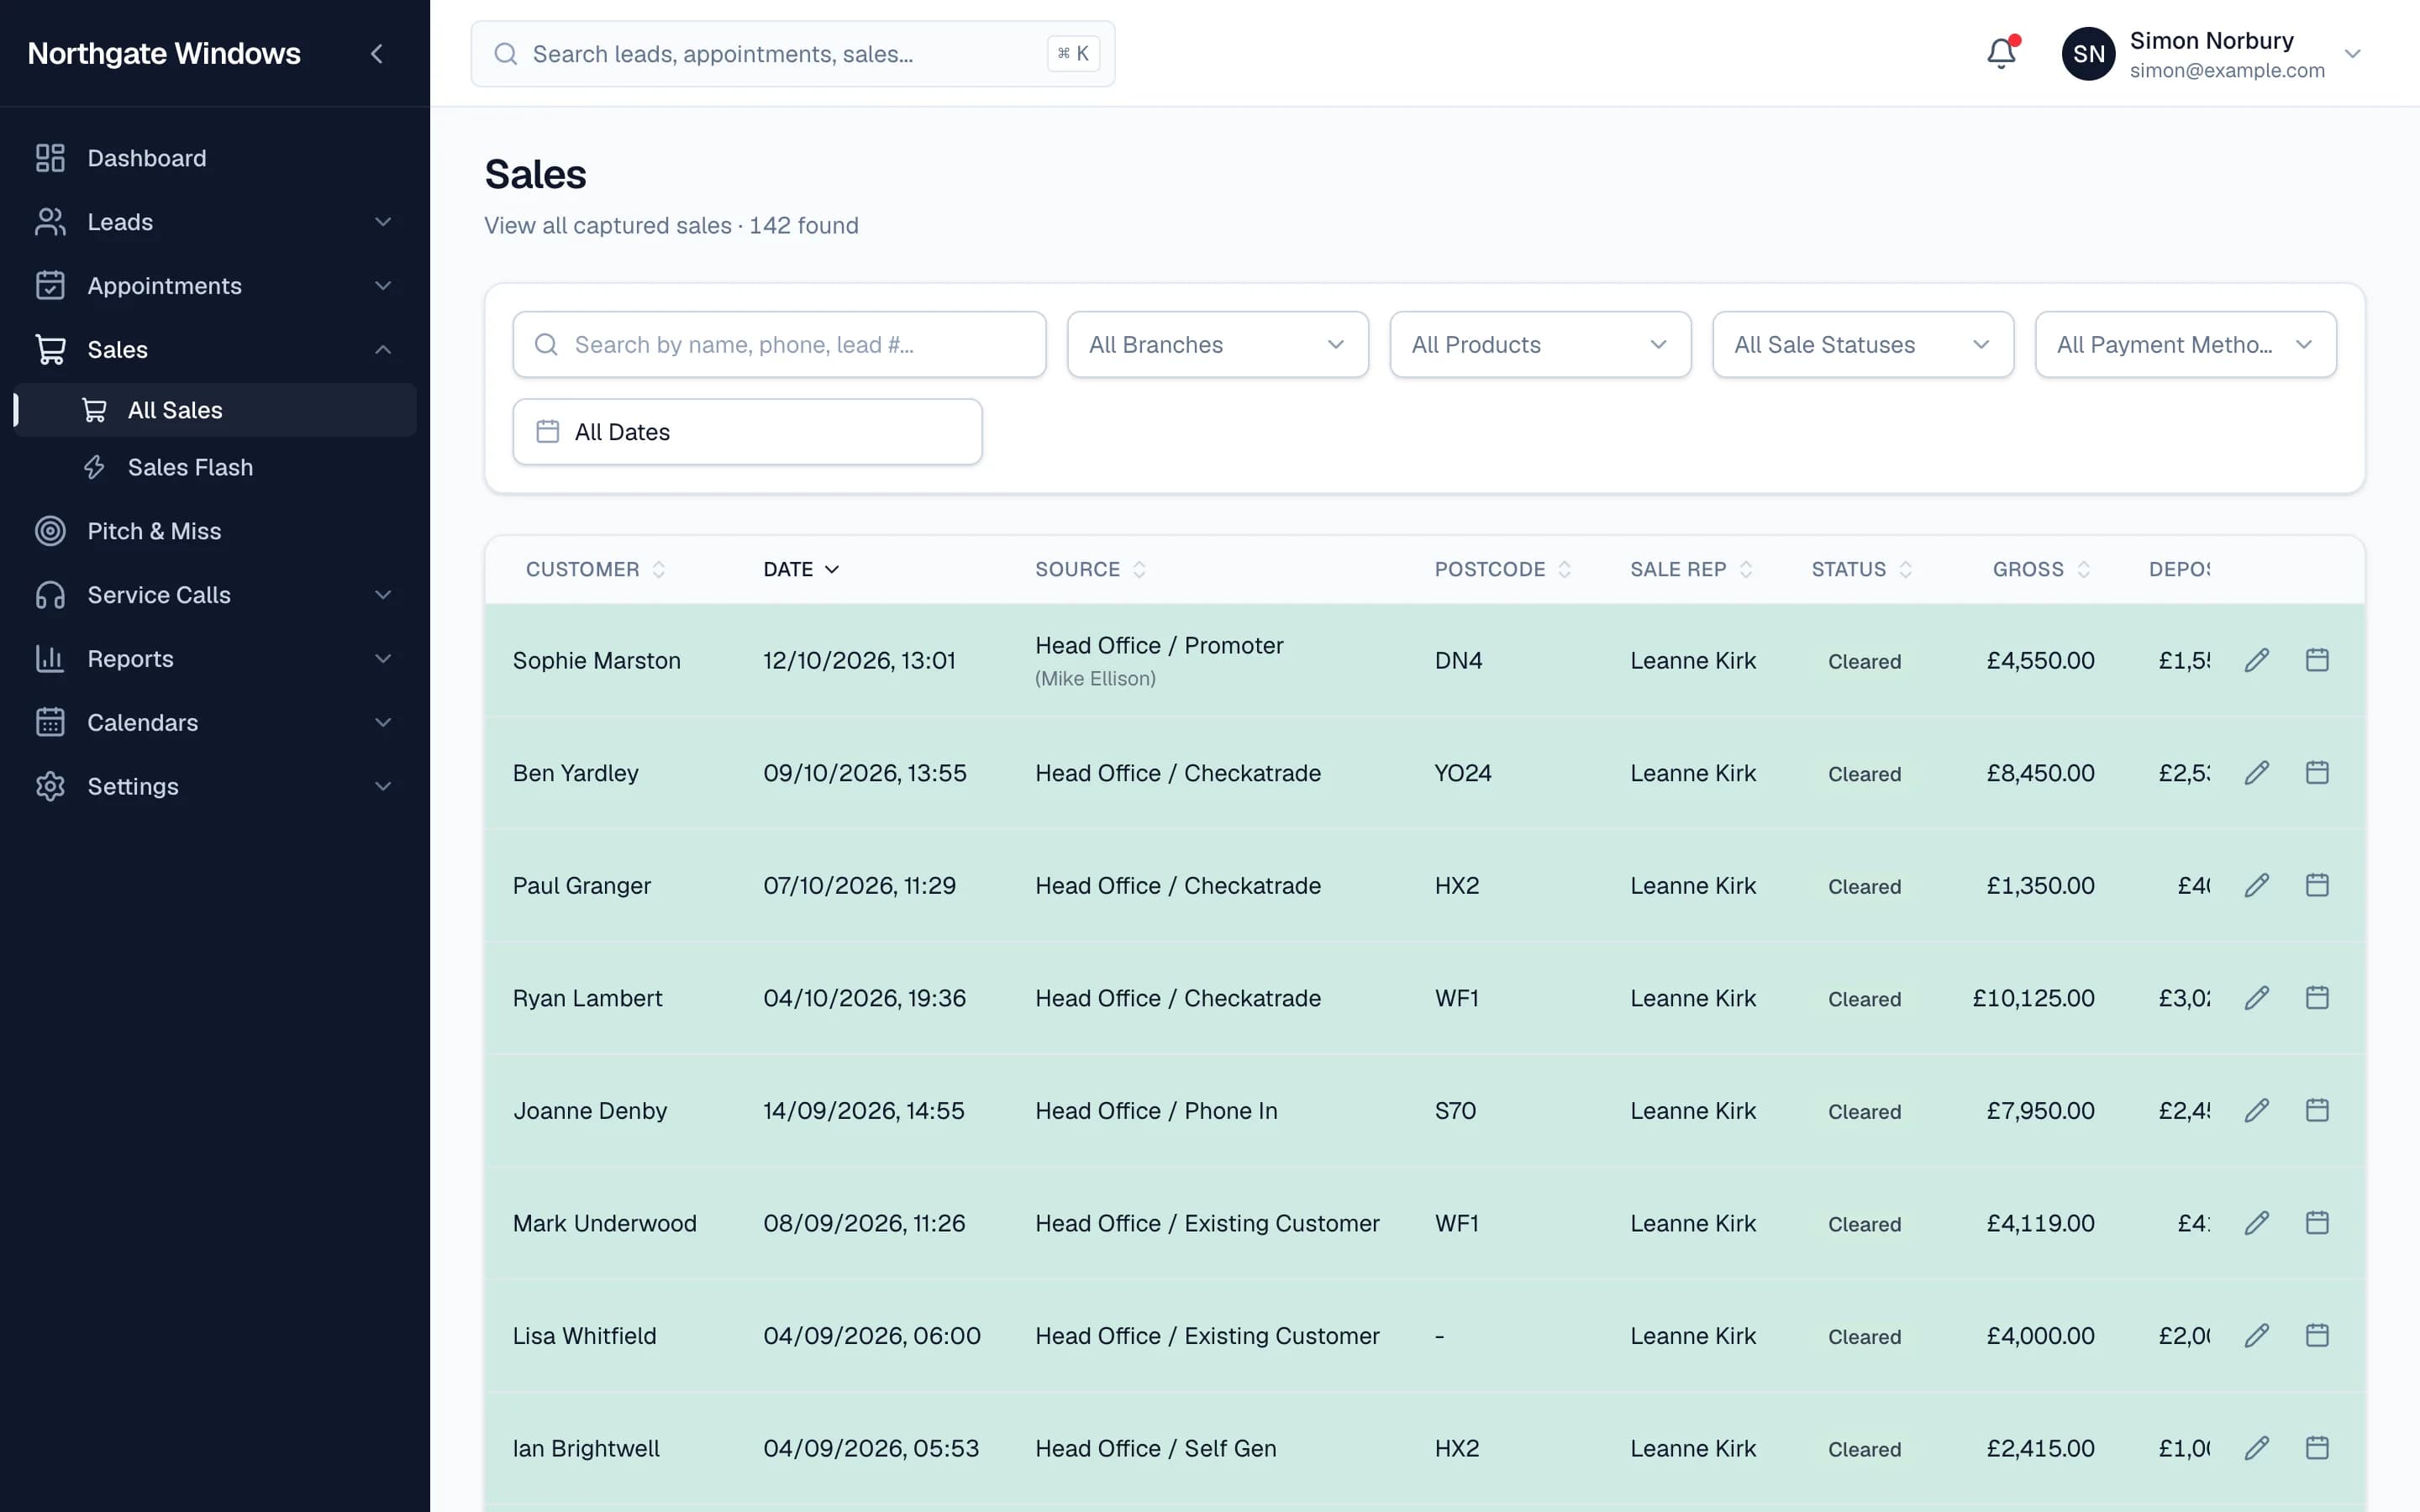Image resolution: width=2420 pixels, height=1512 pixels.
Task: Select All Sales in the sidebar
Action: pyautogui.click(x=215, y=410)
